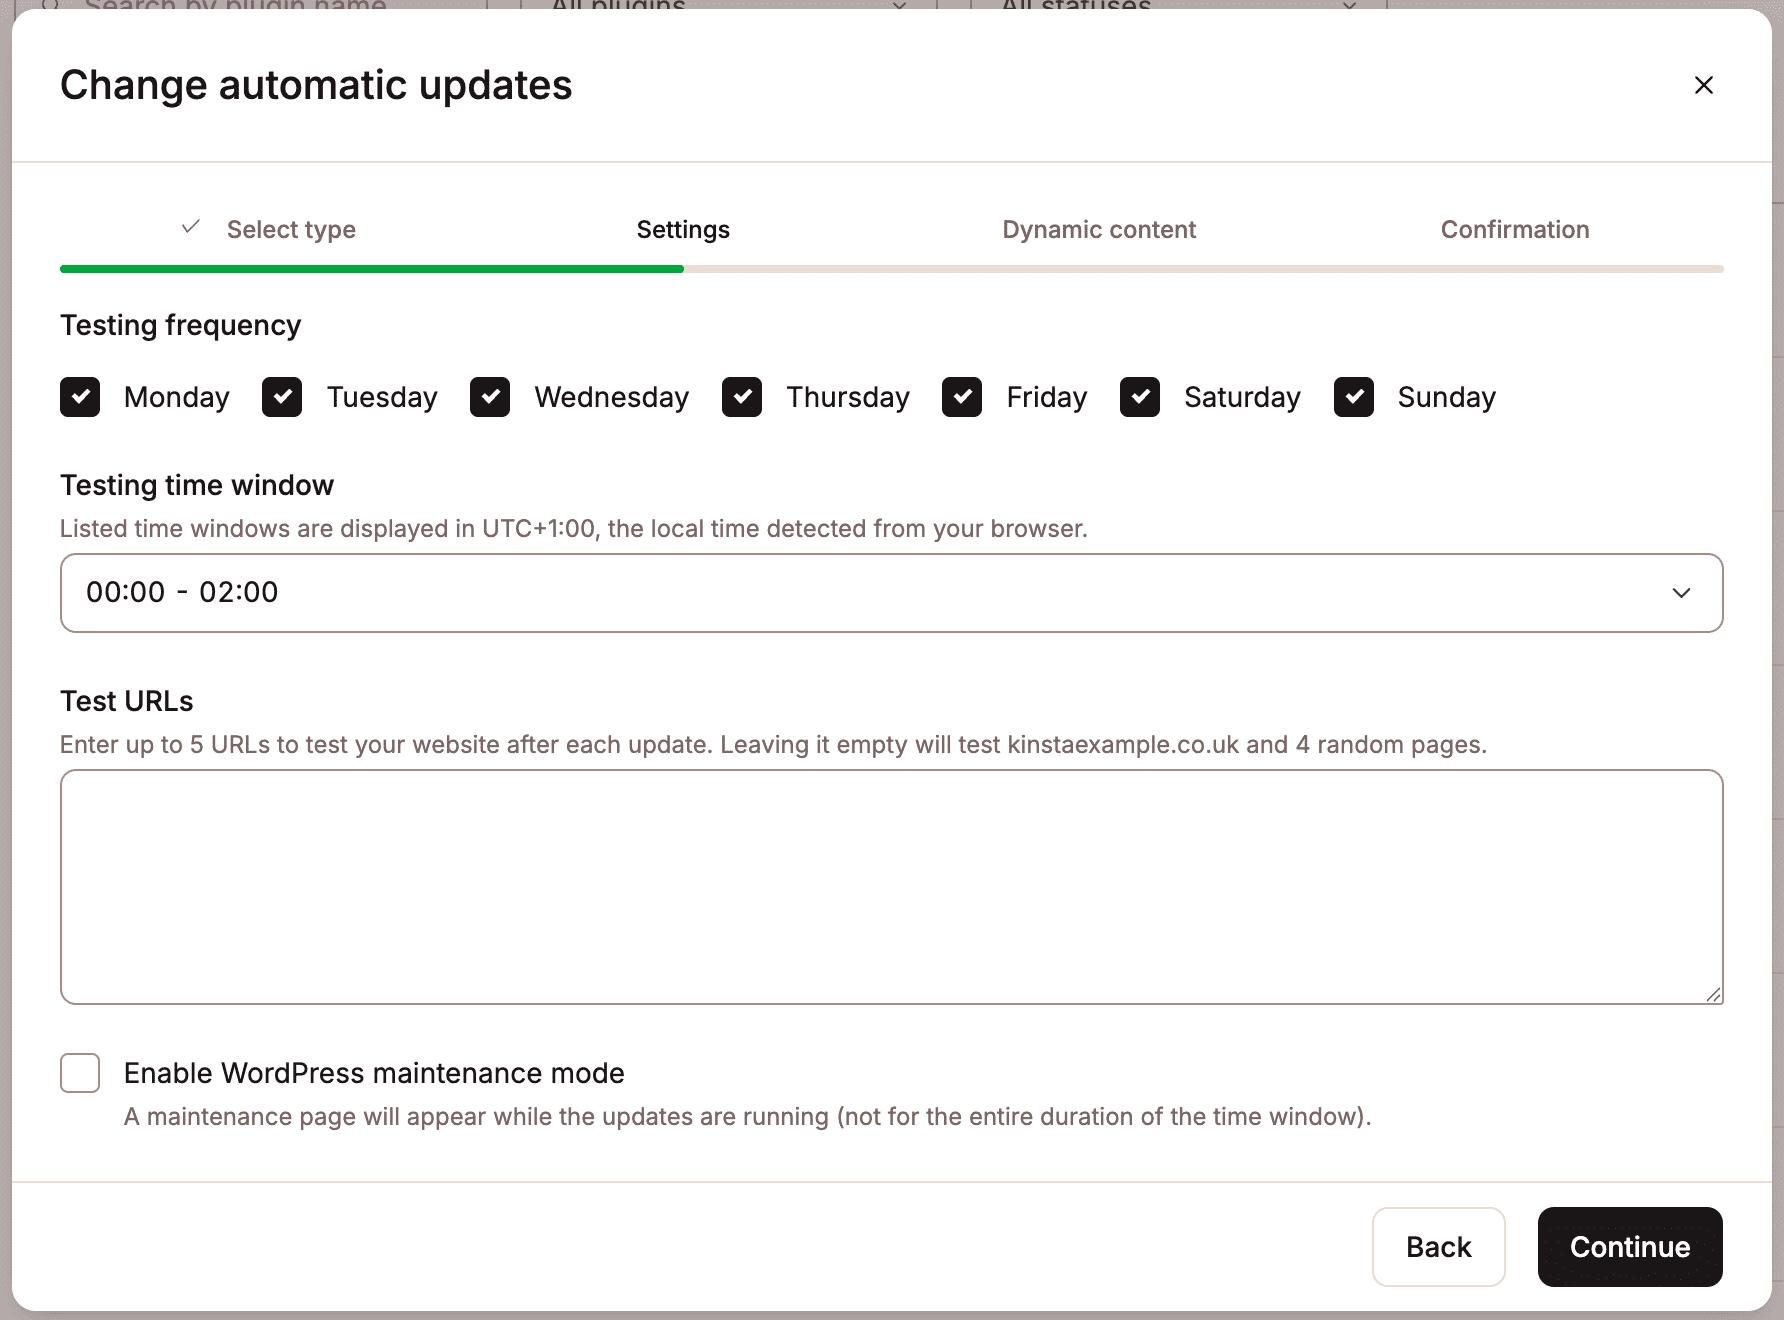Disable Friday testing
The height and width of the screenshot is (1320, 1784).
pyautogui.click(x=961, y=397)
